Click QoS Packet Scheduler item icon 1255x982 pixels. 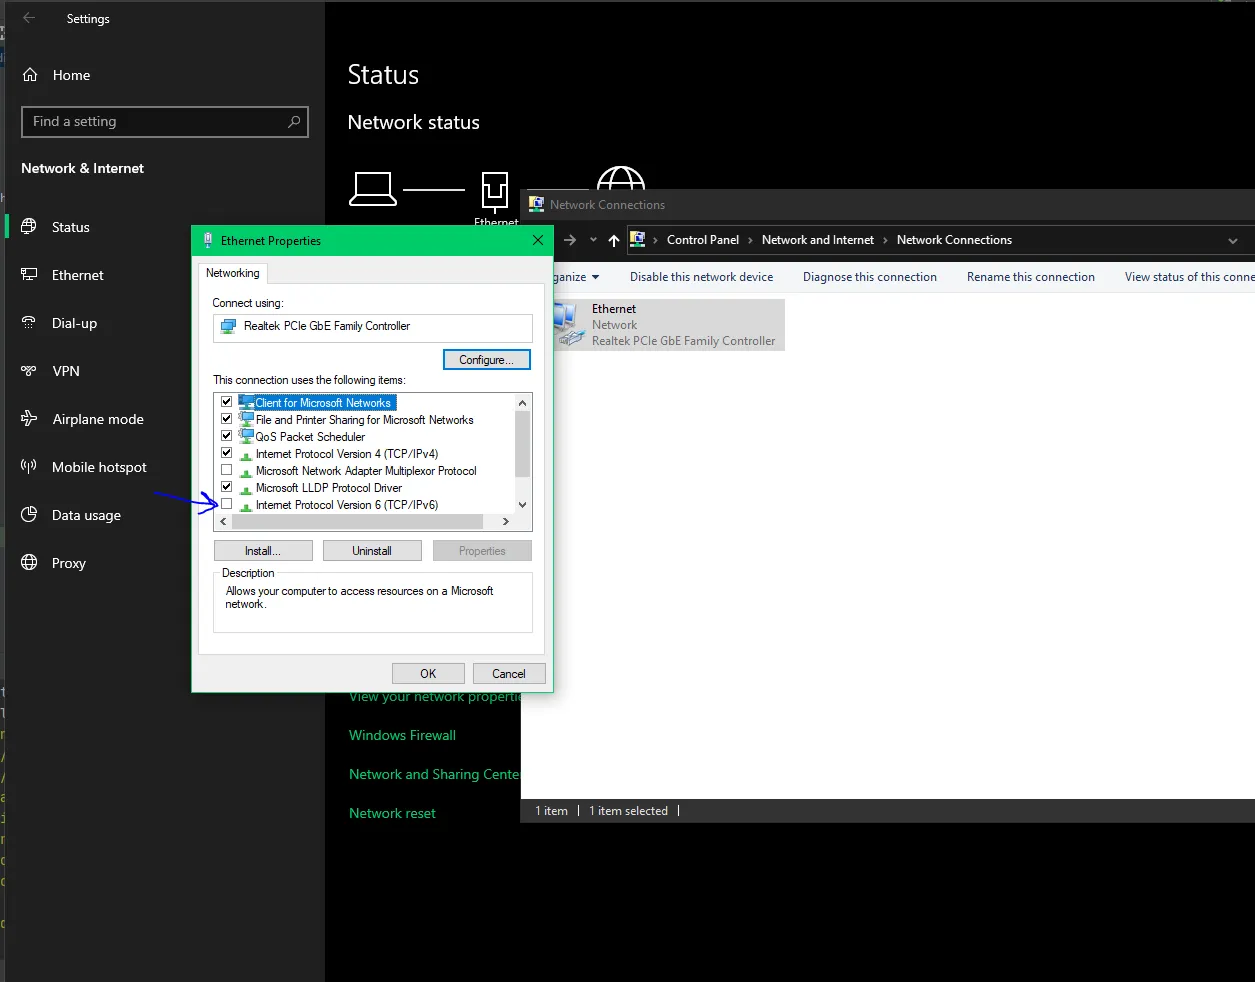pos(246,436)
